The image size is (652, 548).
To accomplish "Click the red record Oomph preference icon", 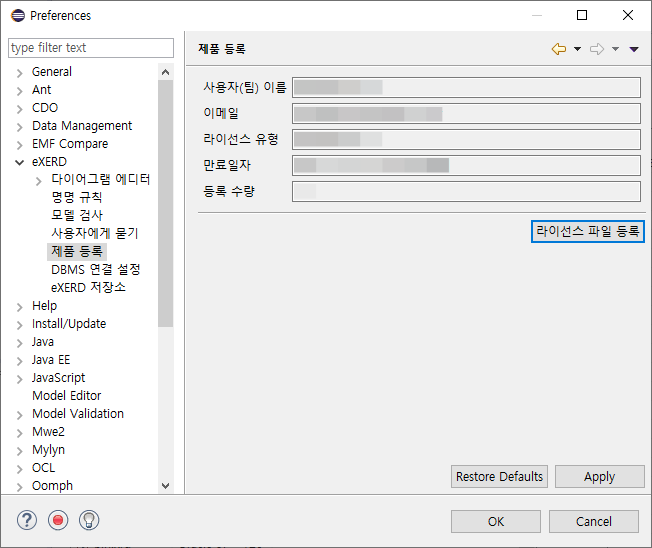I will 58,520.
